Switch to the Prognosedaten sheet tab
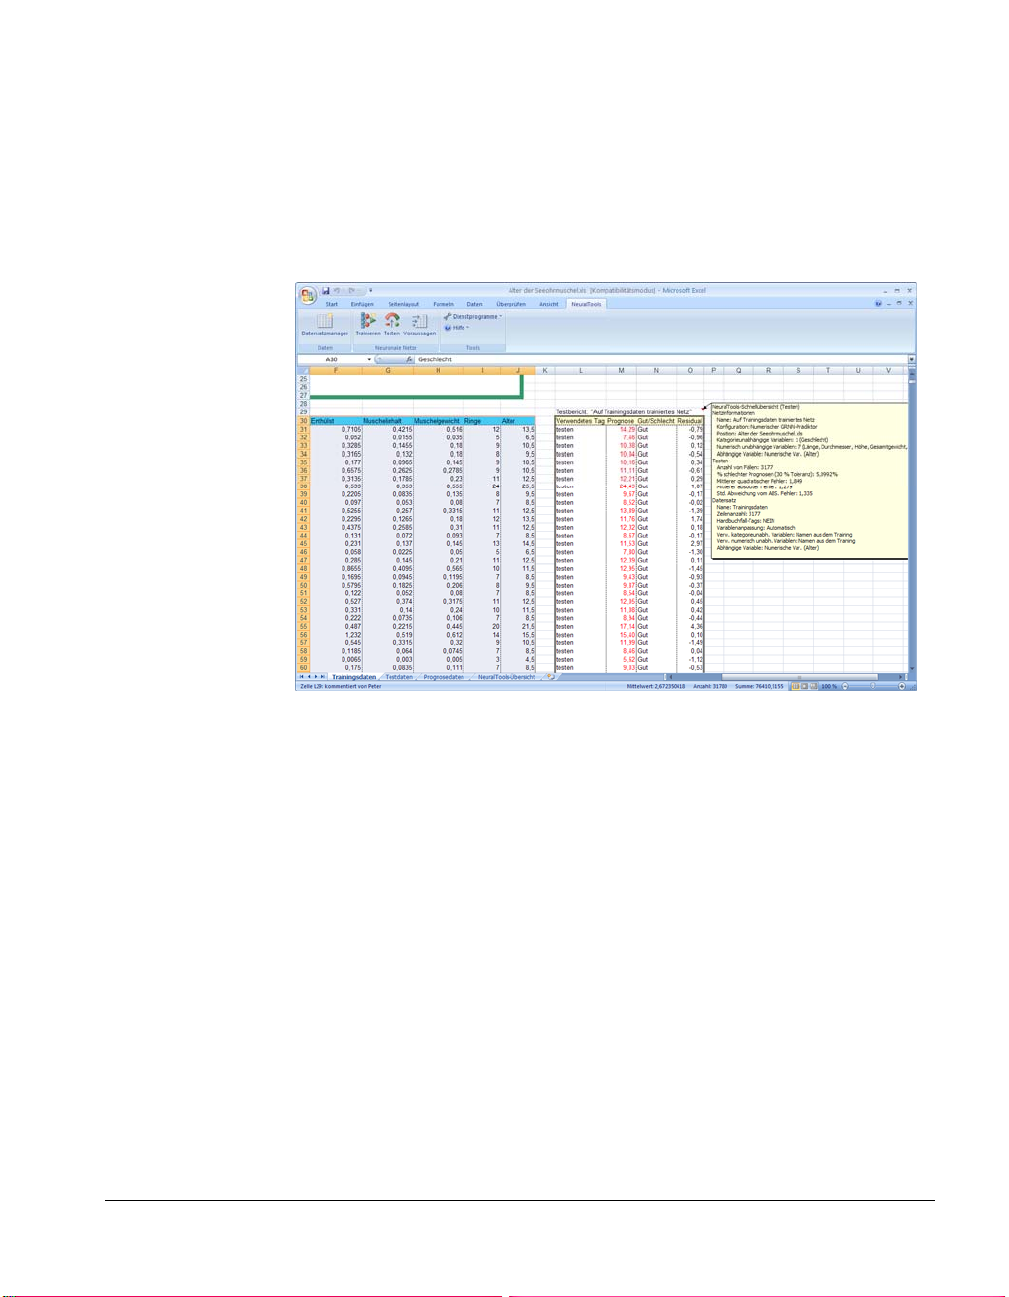 443,677
